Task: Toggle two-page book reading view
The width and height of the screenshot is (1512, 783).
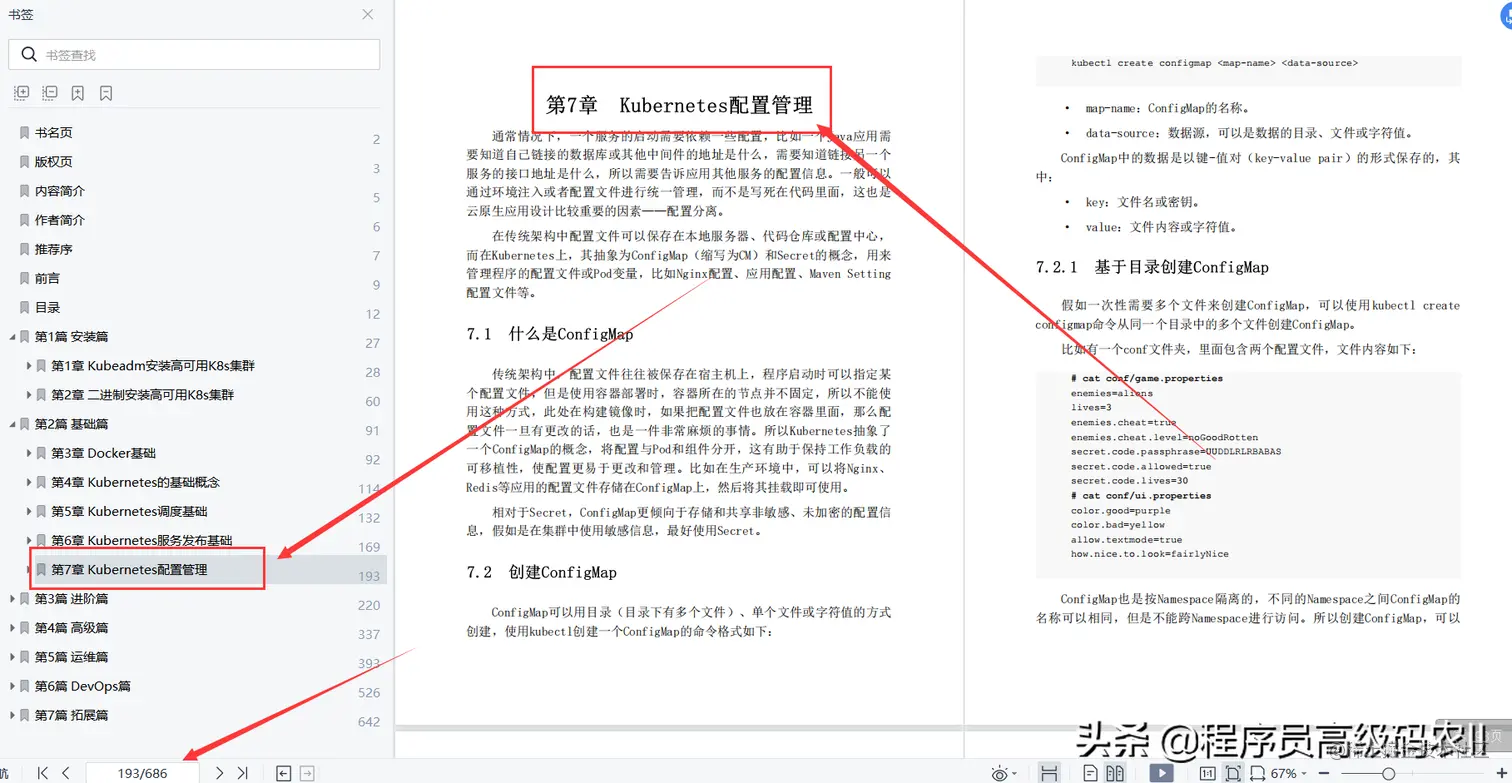Action: click(x=1115, y=772)
